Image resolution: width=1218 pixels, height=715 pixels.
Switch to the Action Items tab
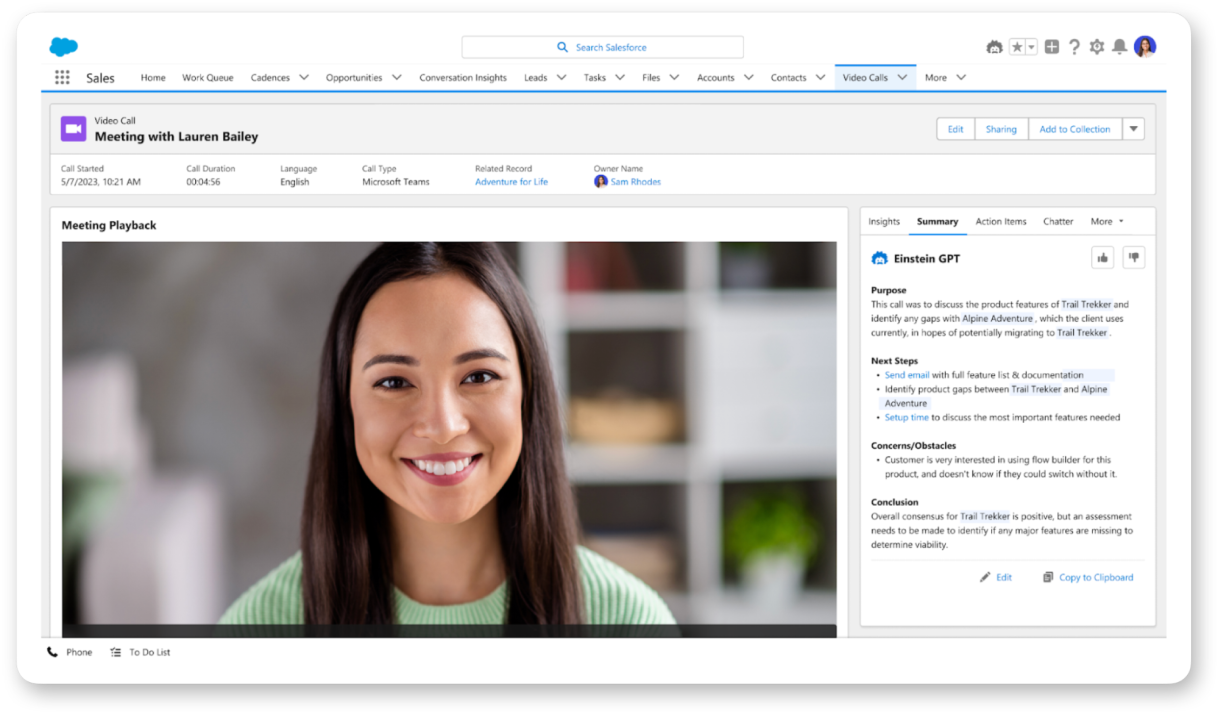tap(1000, 221)
